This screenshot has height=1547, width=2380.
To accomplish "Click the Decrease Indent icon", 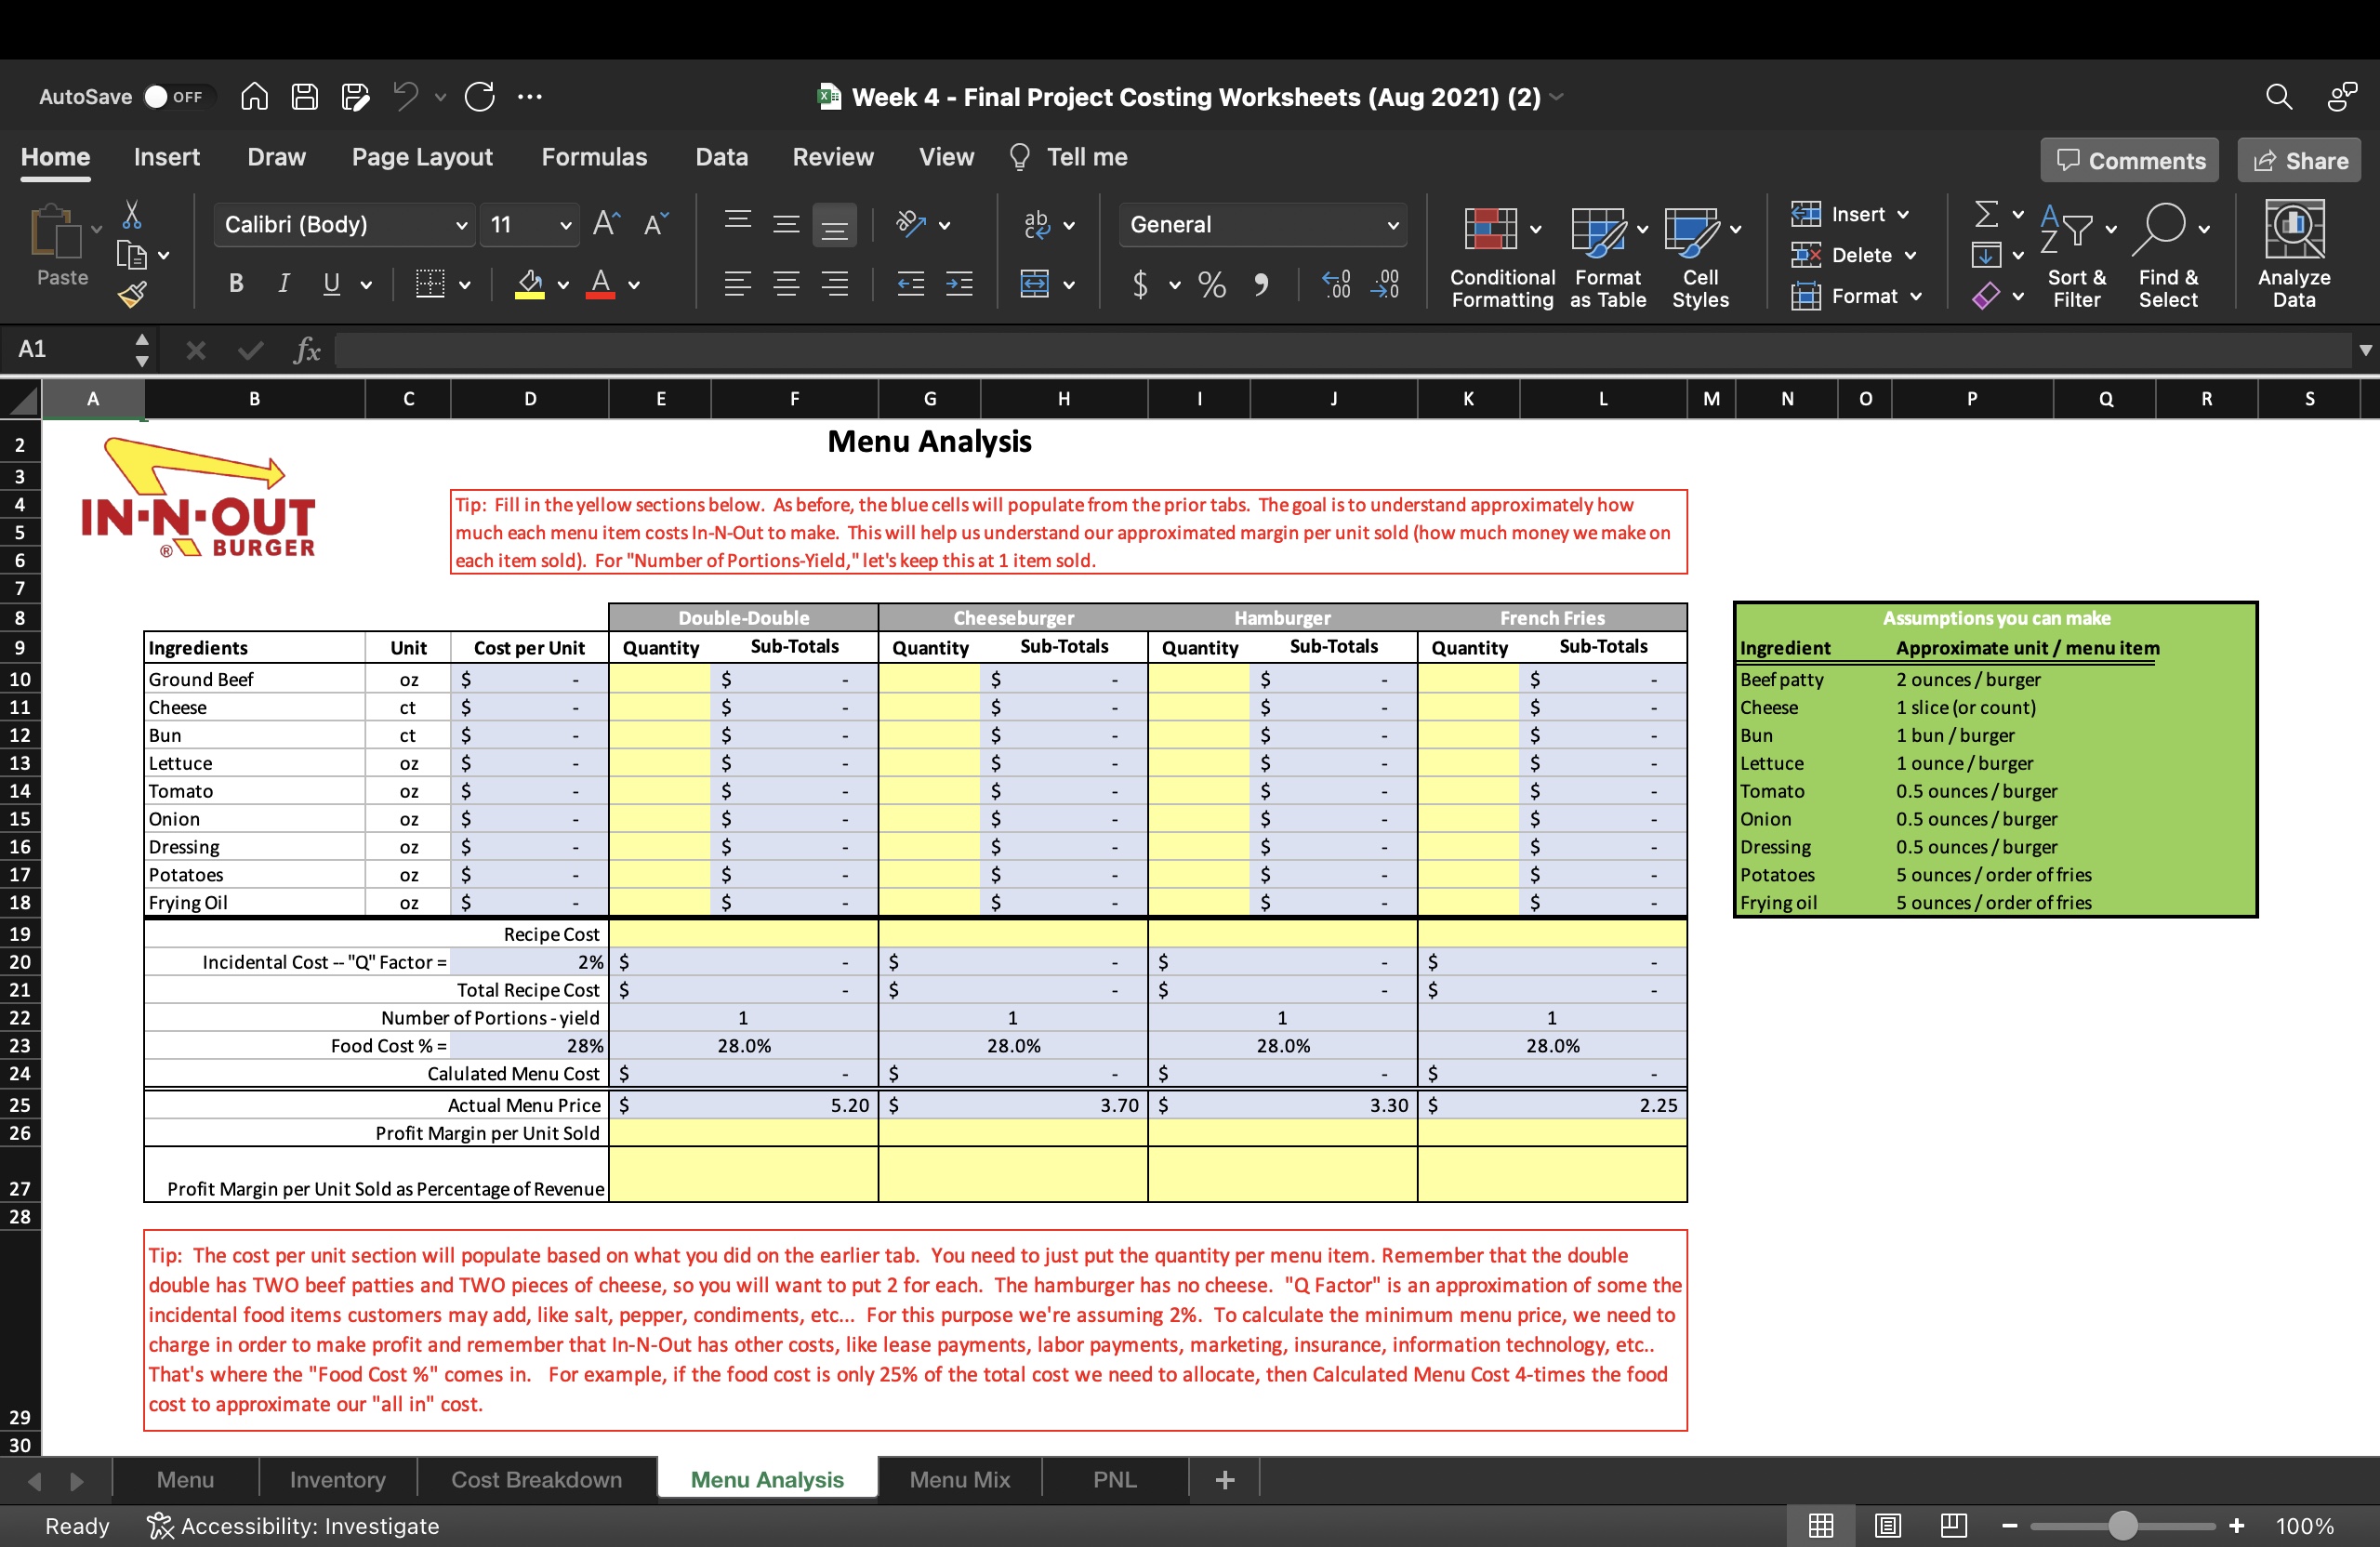I will coord(910,284).
